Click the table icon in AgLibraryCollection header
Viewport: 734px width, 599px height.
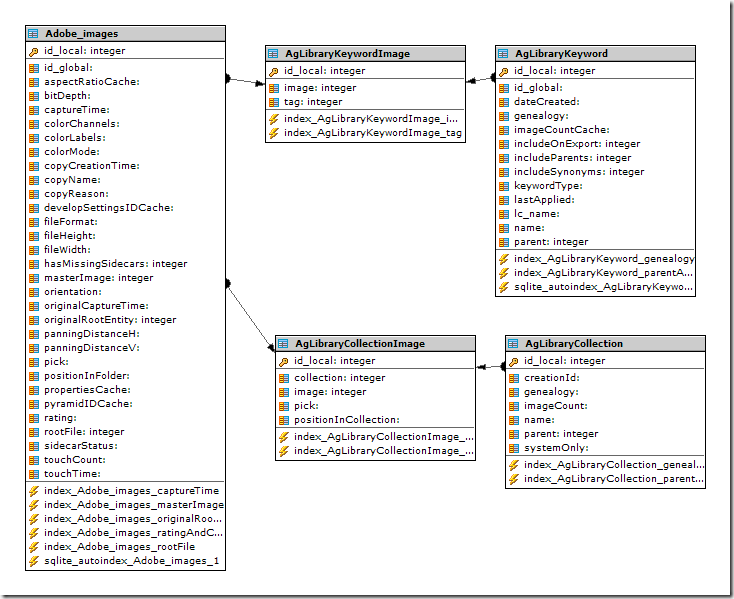(513, 344)
